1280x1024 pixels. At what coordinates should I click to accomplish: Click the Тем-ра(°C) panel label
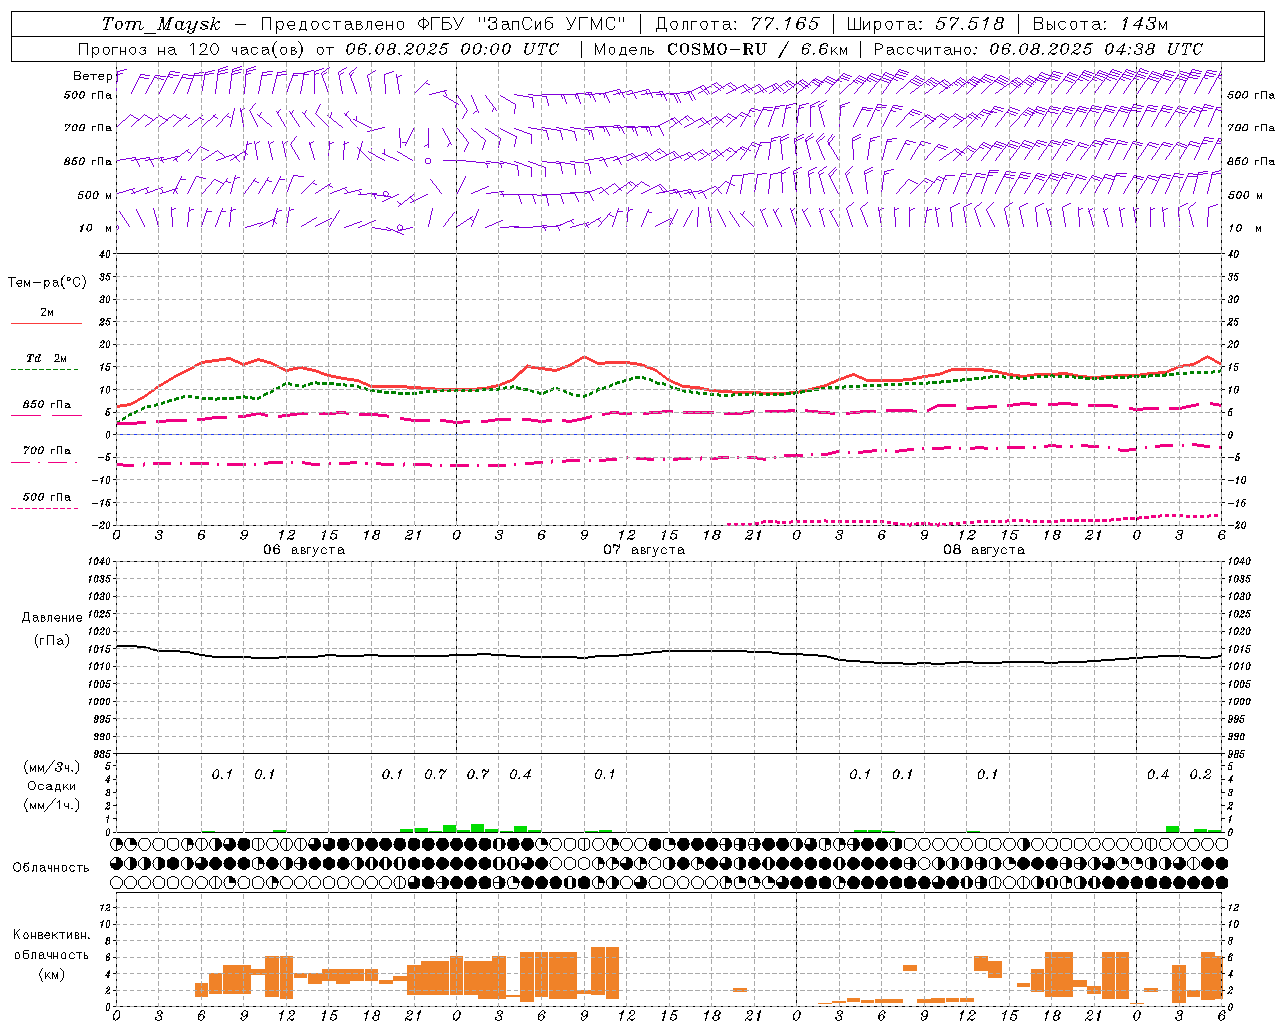pos(47,283)
